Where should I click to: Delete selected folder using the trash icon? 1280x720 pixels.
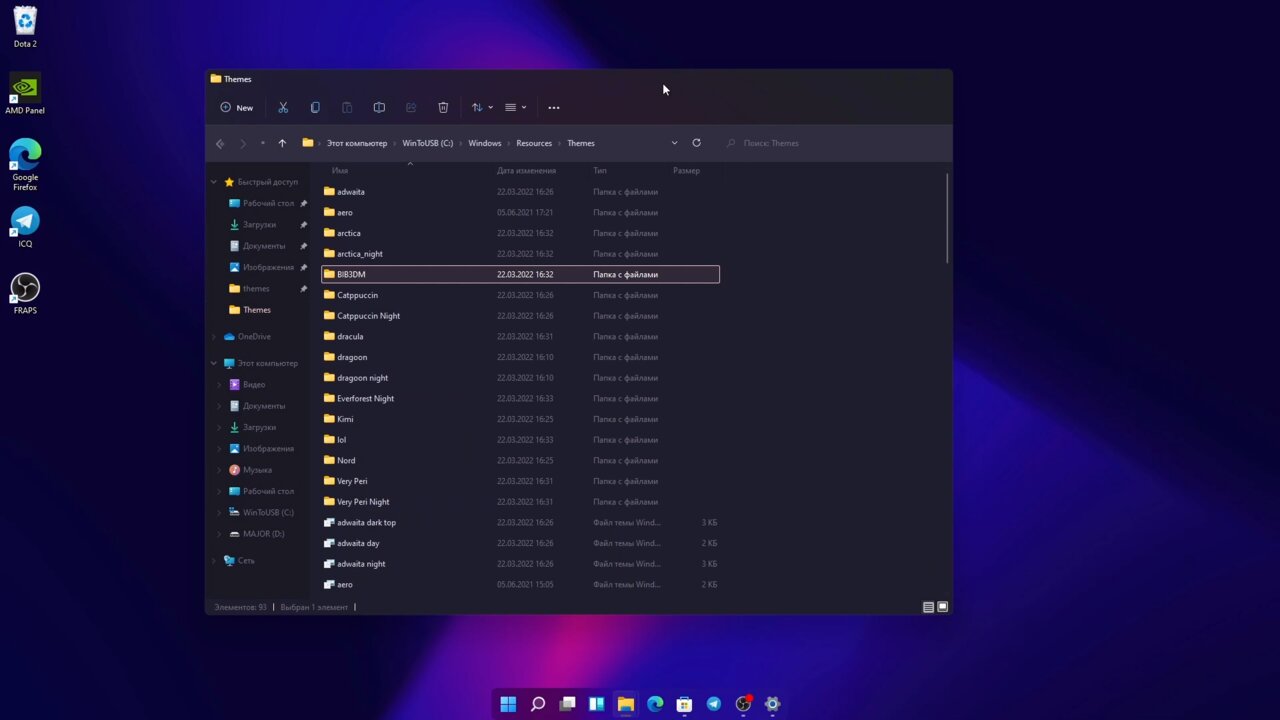pos(443,107)
